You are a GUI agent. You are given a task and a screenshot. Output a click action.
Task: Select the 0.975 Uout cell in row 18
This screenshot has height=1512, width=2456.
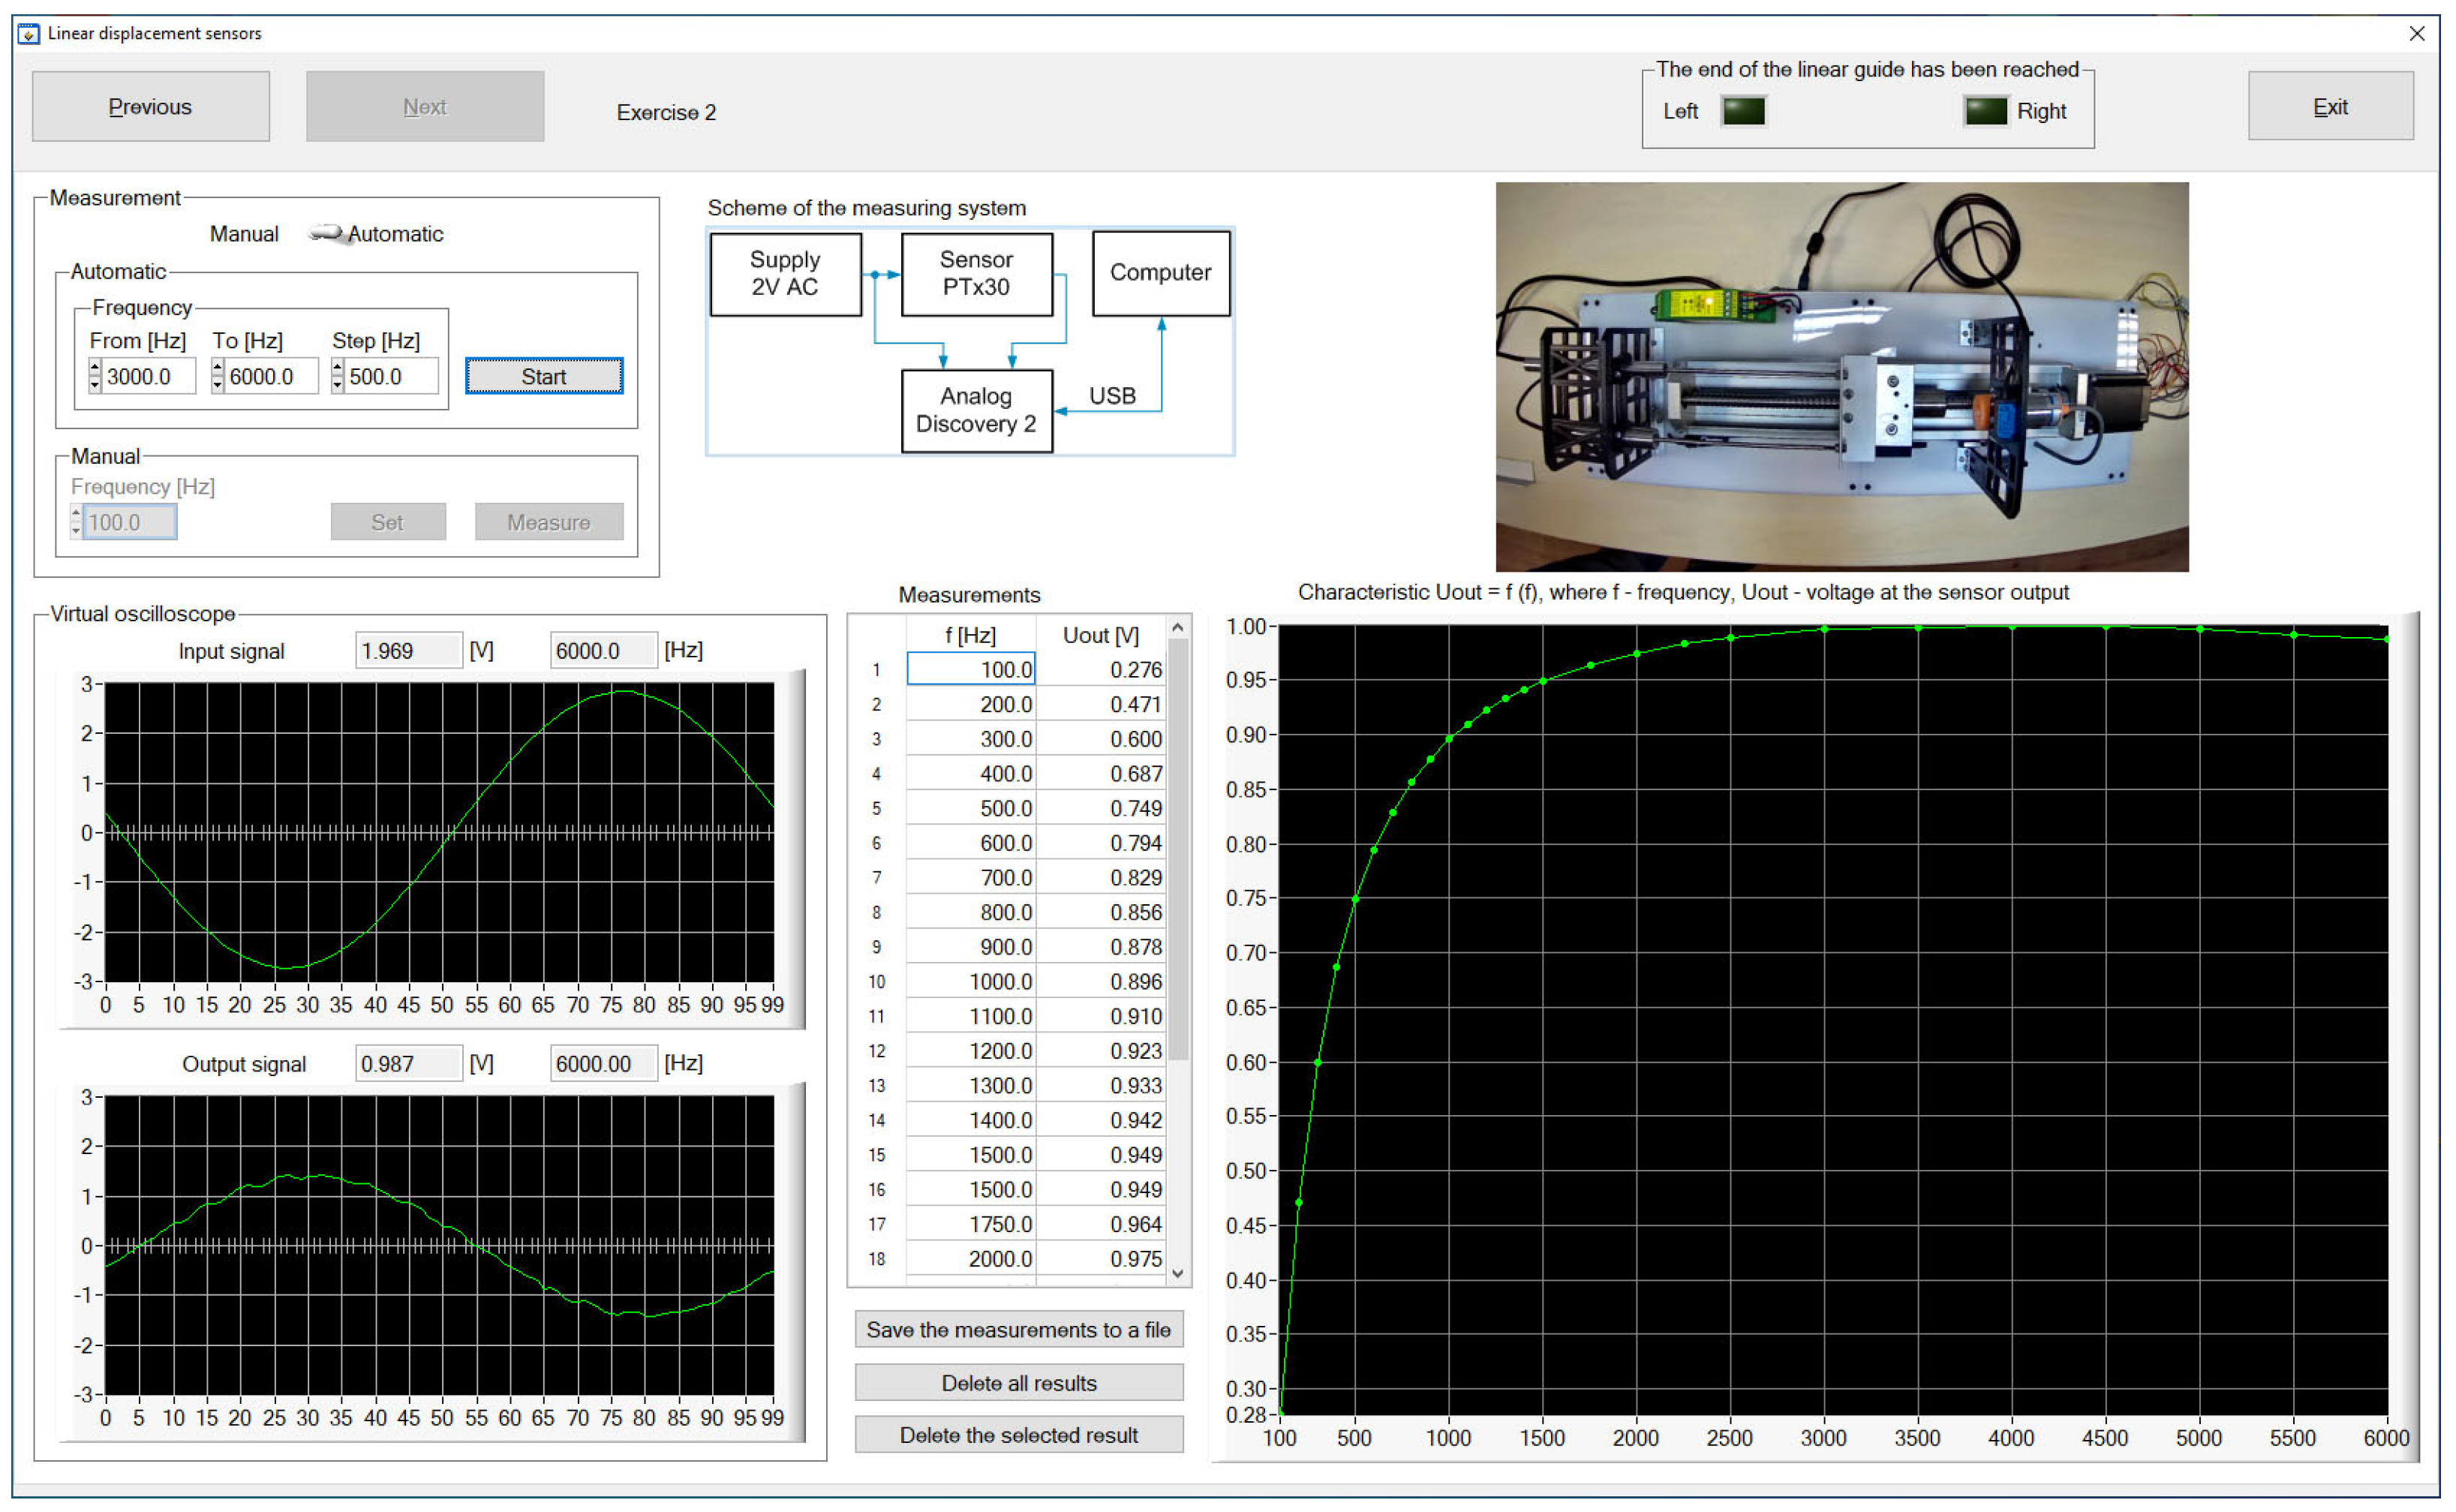pos(1101,1259)
